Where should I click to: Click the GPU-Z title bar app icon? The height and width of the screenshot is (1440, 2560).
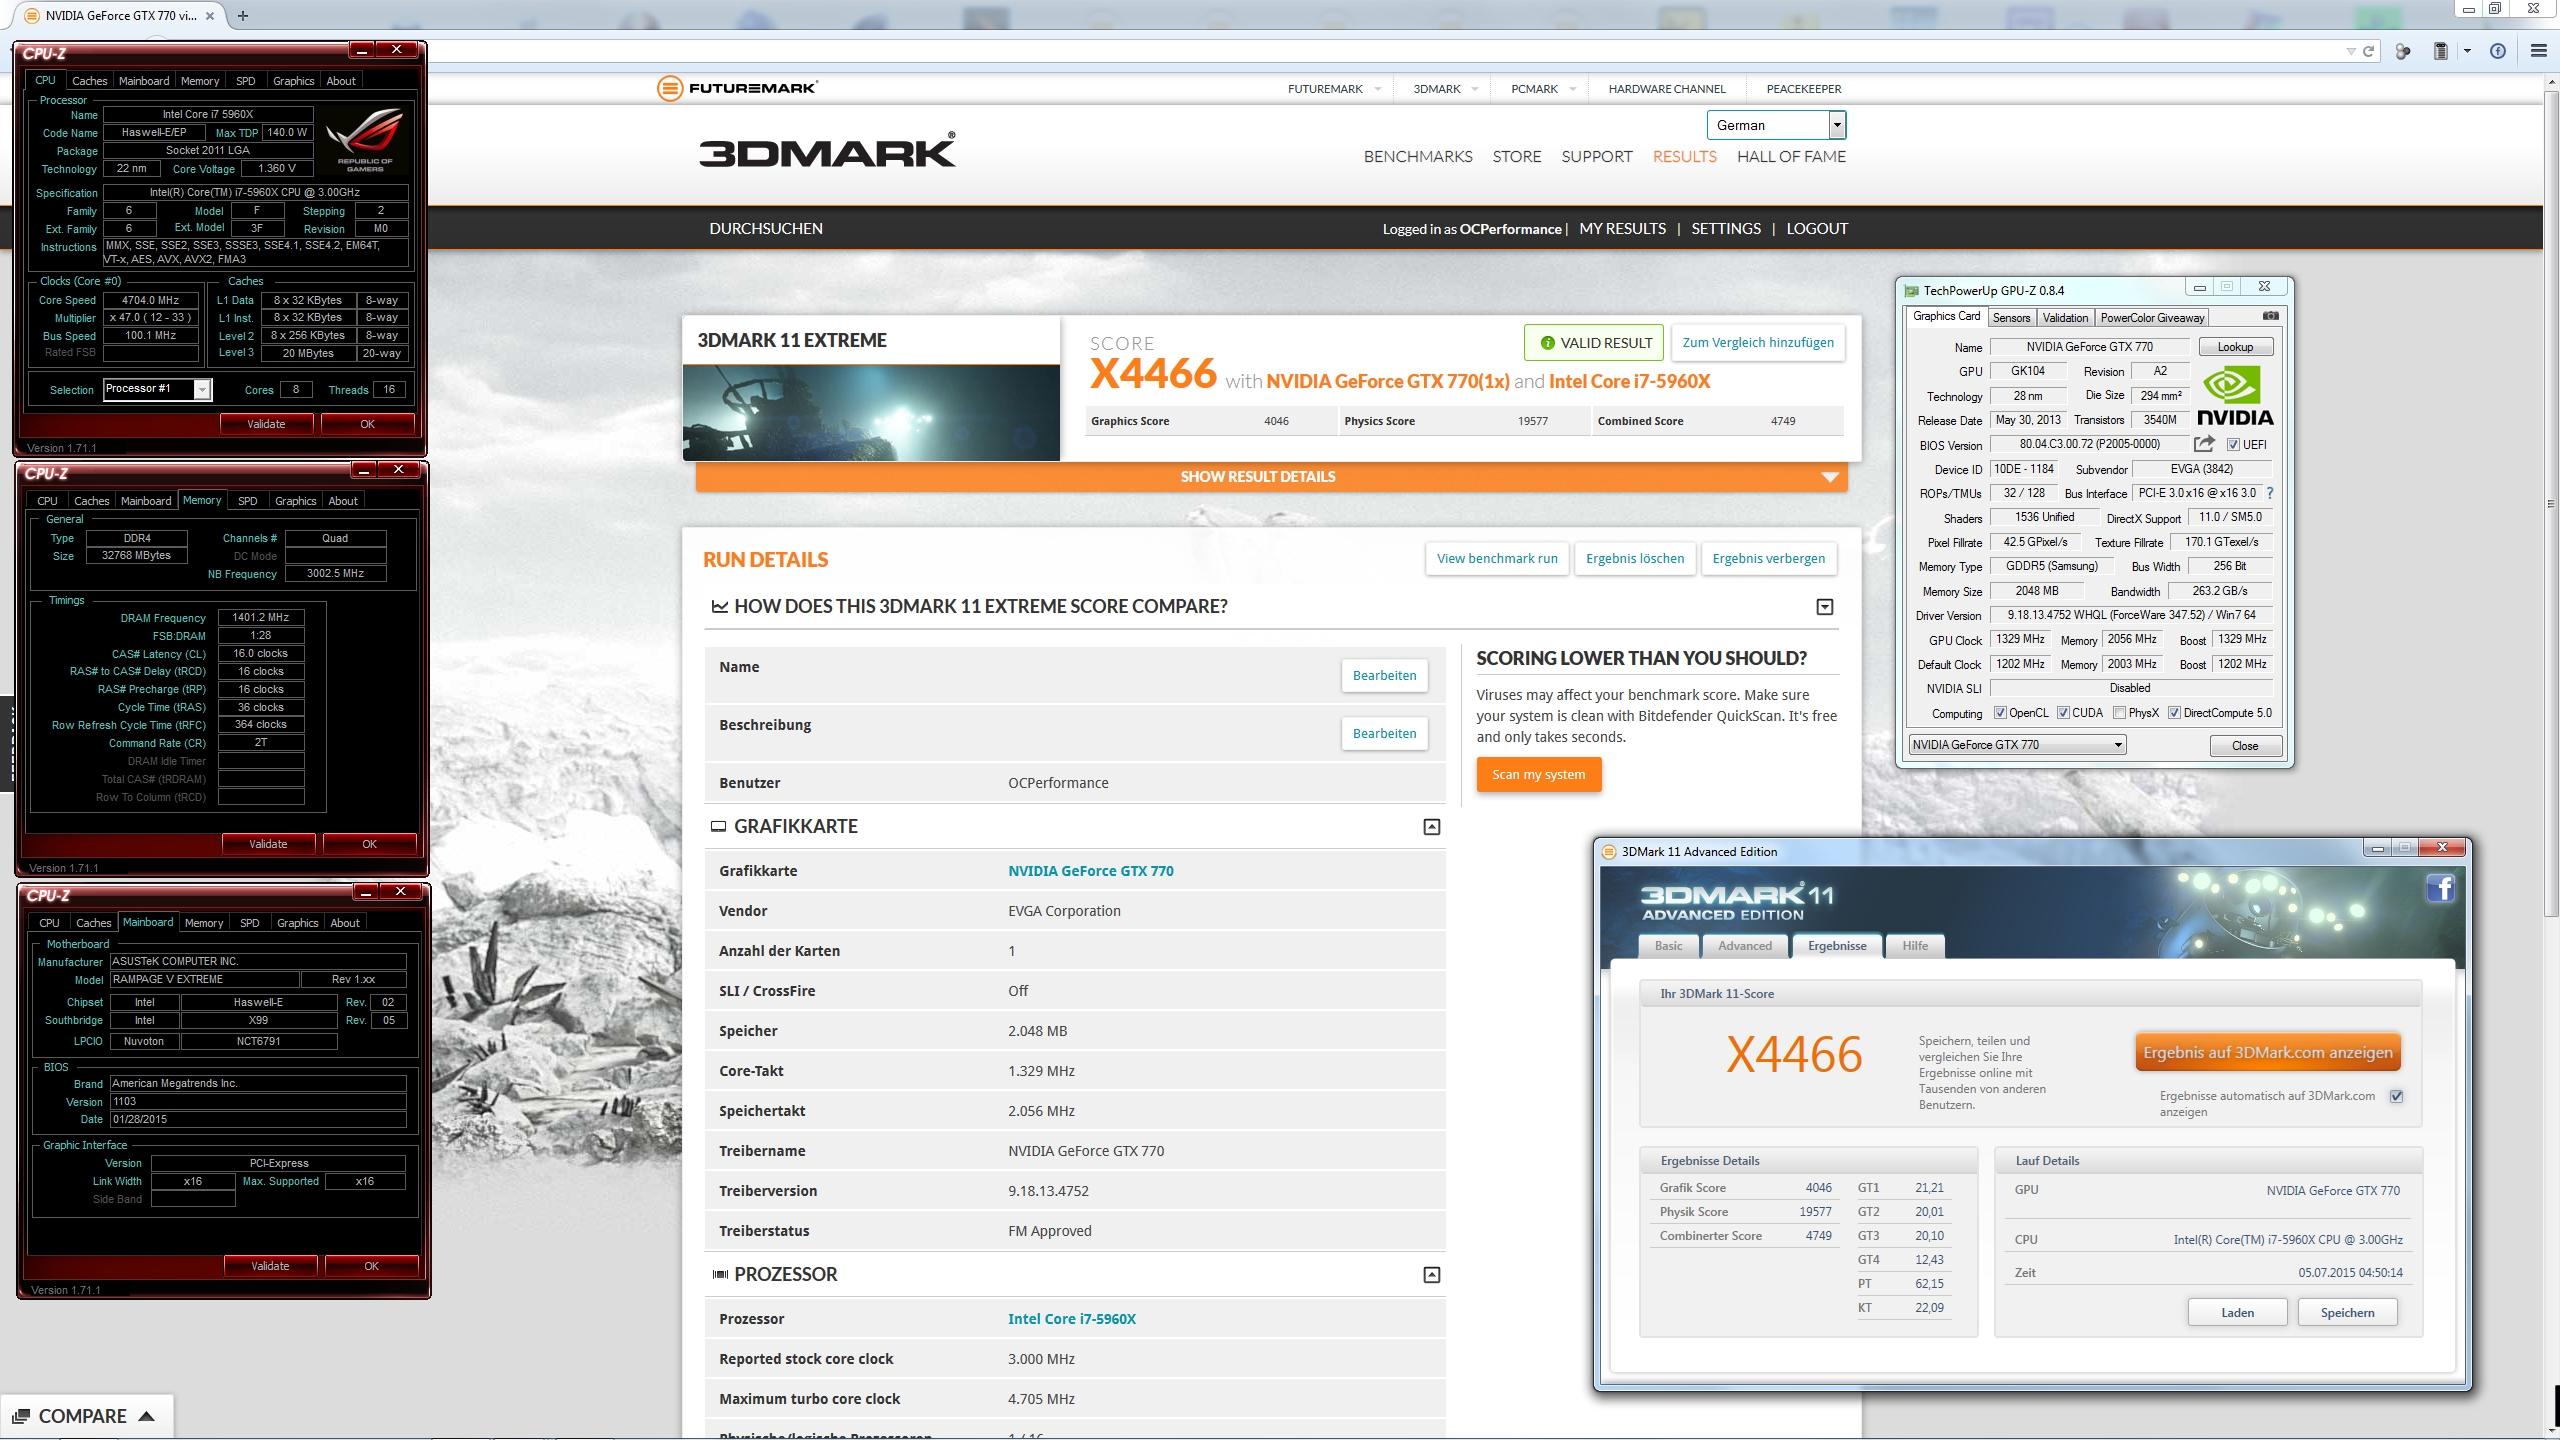pyautogui.click(x=1912, y=291)
